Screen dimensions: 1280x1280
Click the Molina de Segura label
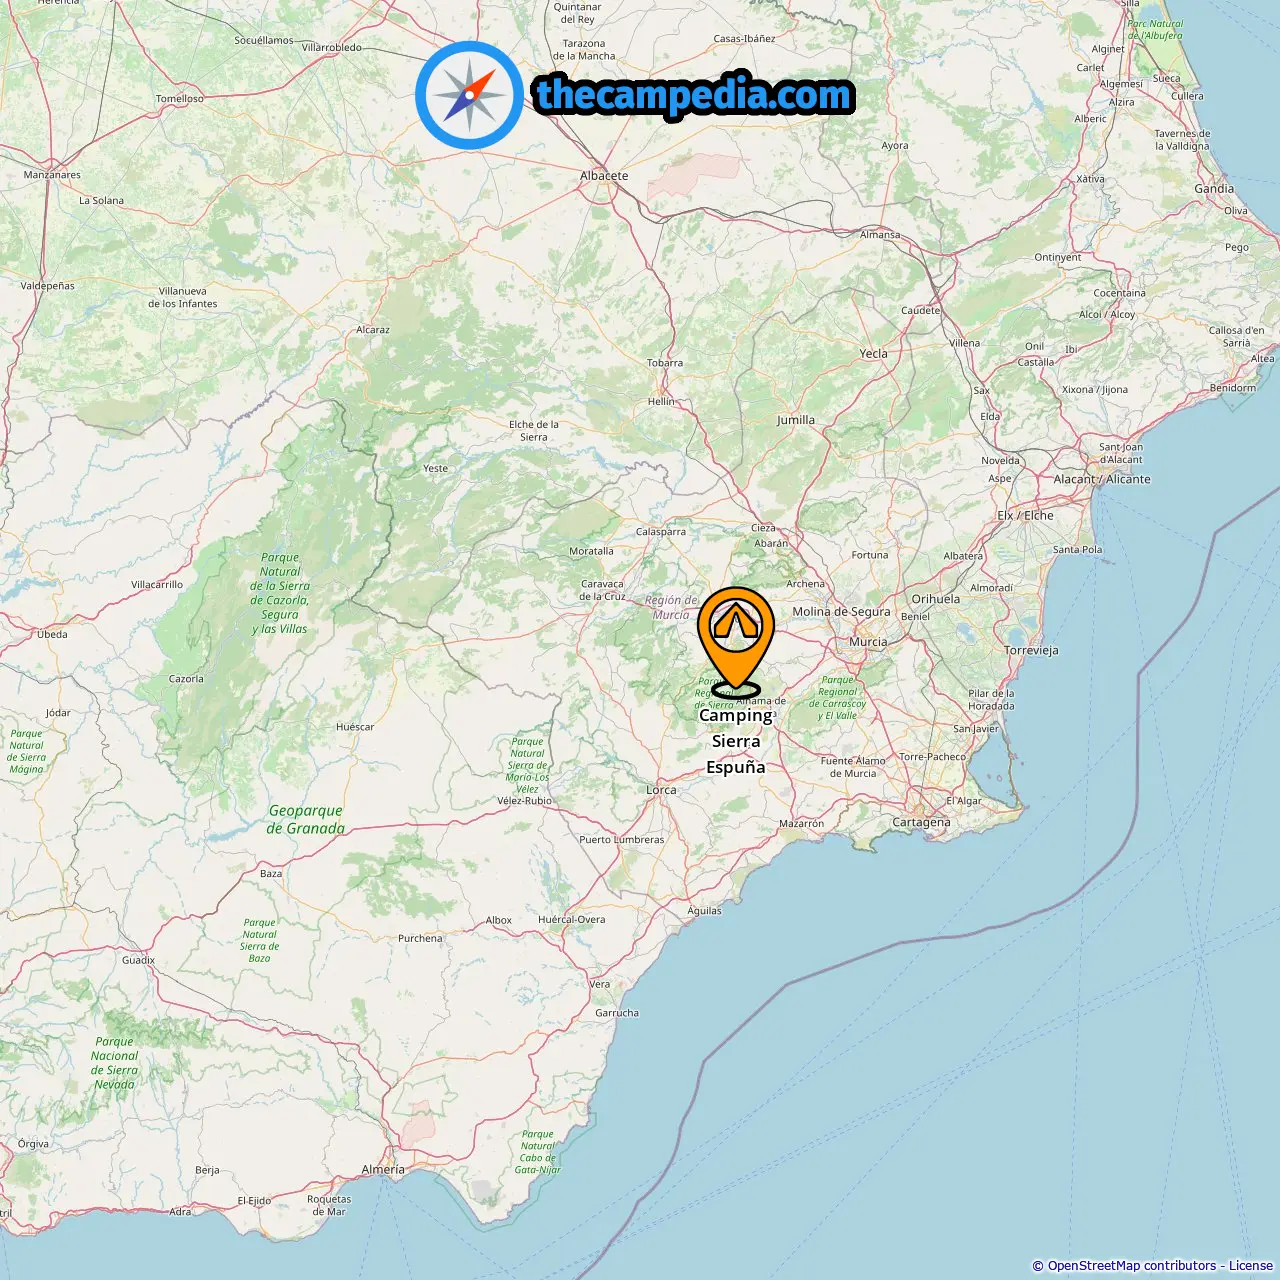pos(841,612)
